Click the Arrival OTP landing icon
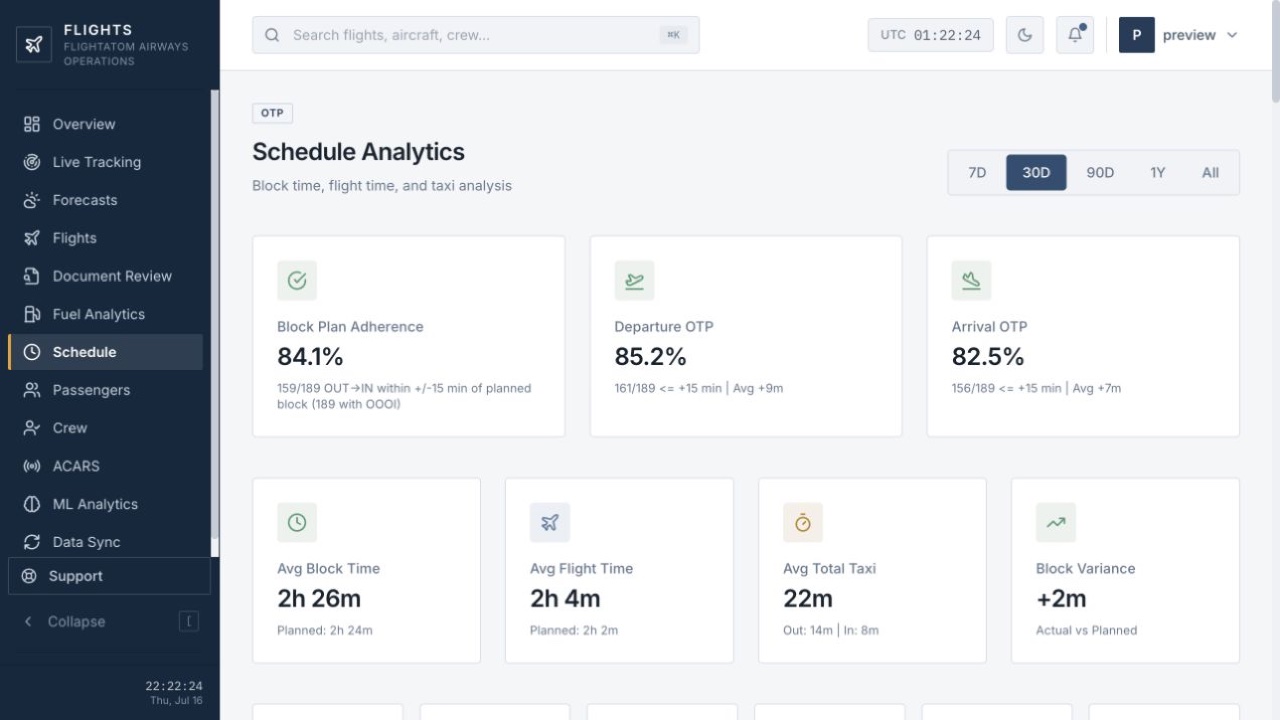The width and height of the screenshot is (1280, 720). click(971, 281)
